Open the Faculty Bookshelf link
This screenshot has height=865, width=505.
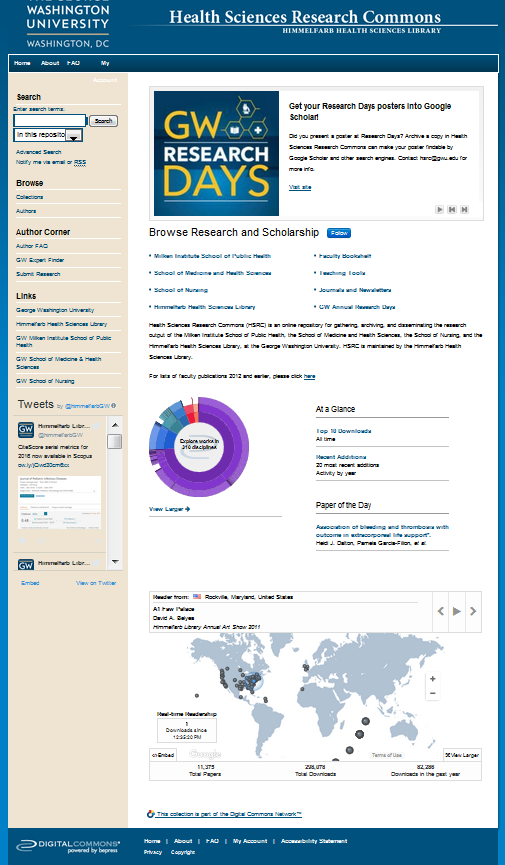tap(345, 256)
